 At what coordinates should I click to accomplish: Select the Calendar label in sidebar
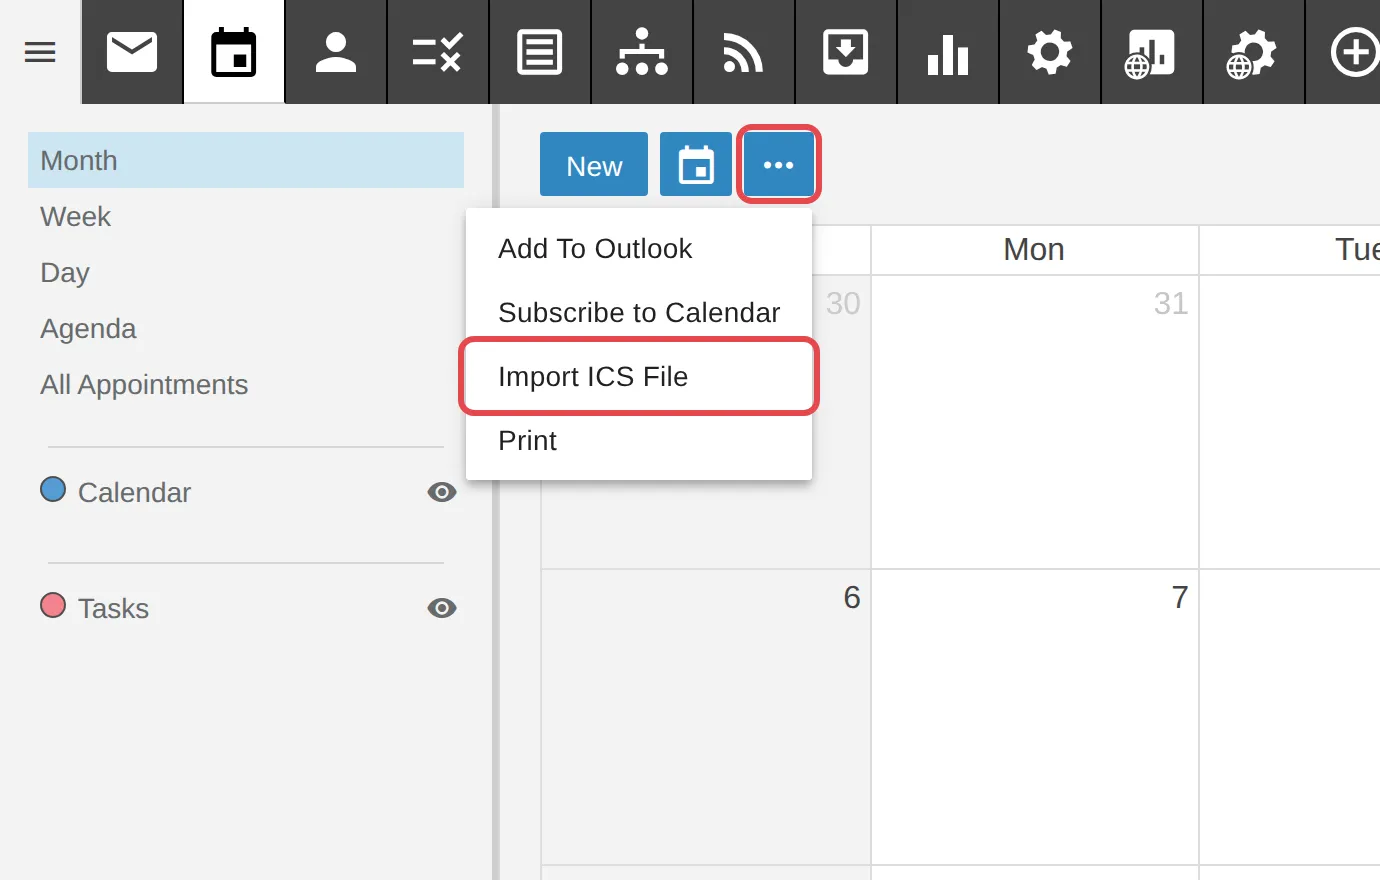[134, 492]
